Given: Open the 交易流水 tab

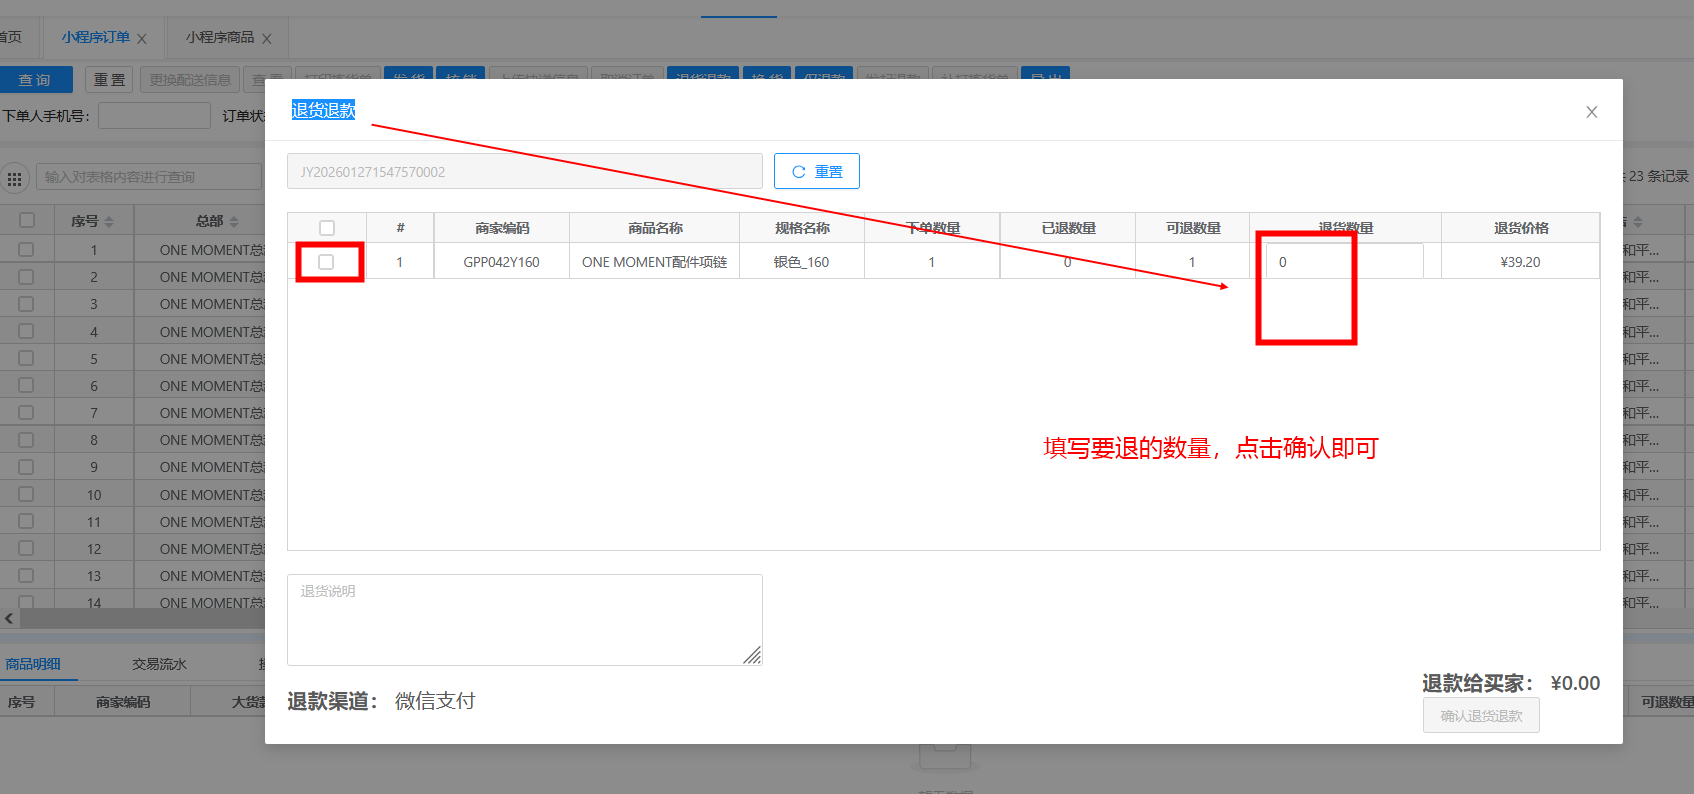Looking at the screenshot, I should click(x=159, y=664).
